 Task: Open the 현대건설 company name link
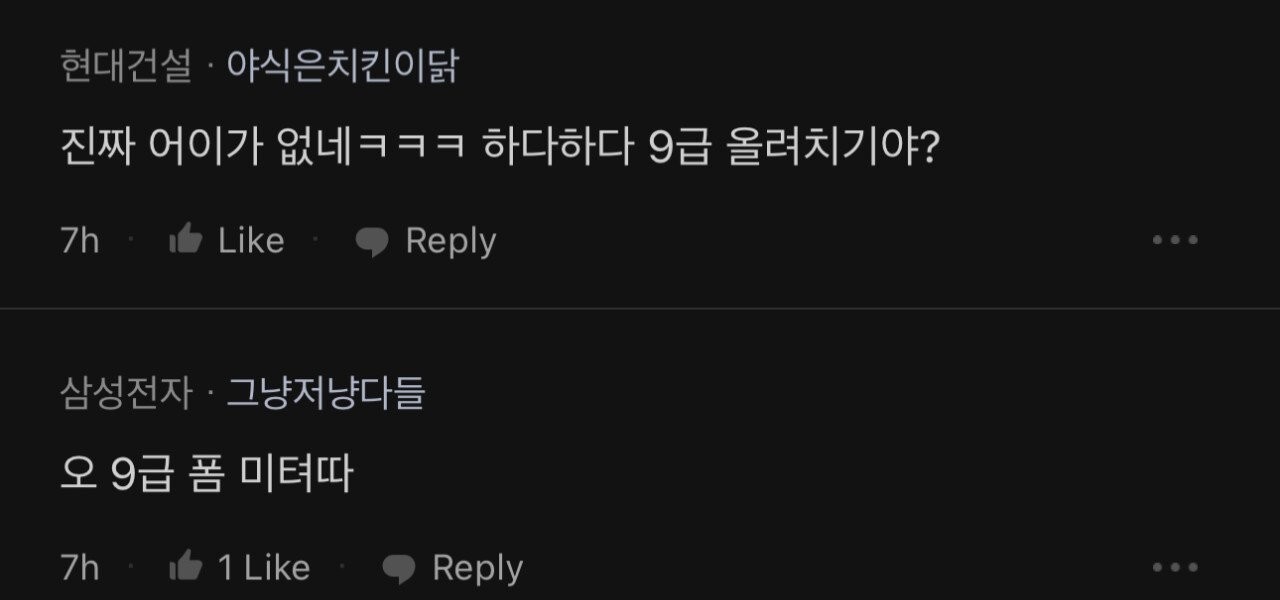point(126,67)
